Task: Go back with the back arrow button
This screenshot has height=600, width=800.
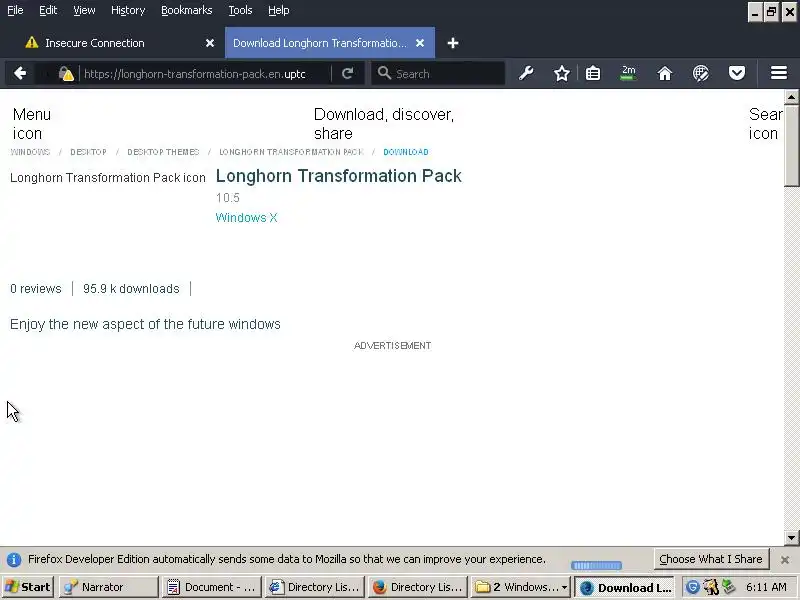Action: click(20, 73)
